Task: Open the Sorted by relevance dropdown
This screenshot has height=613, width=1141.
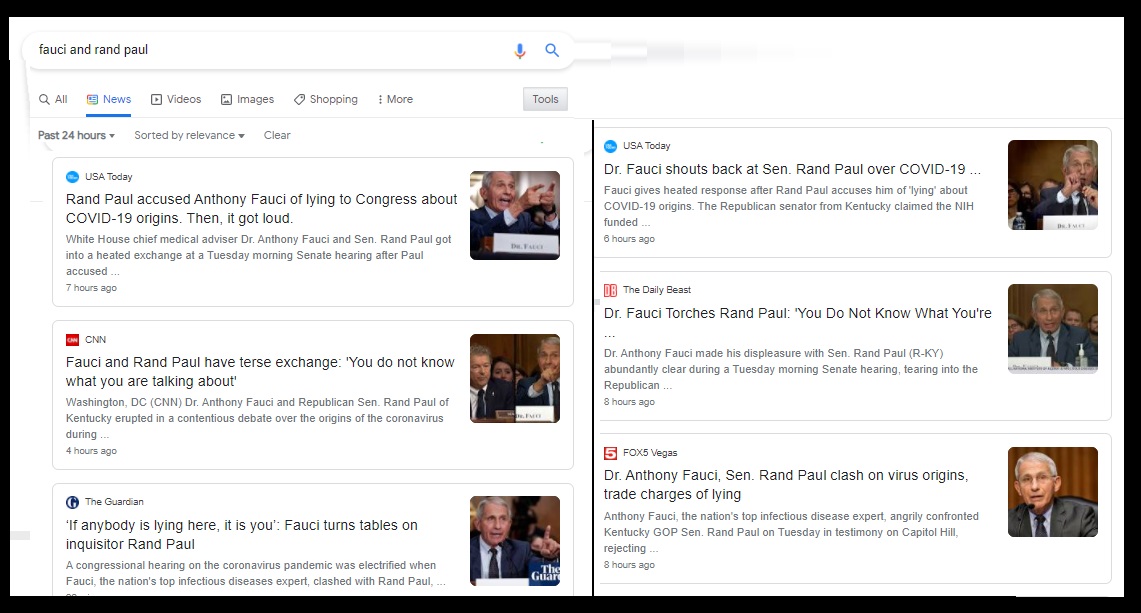Action: click(189, 135)
